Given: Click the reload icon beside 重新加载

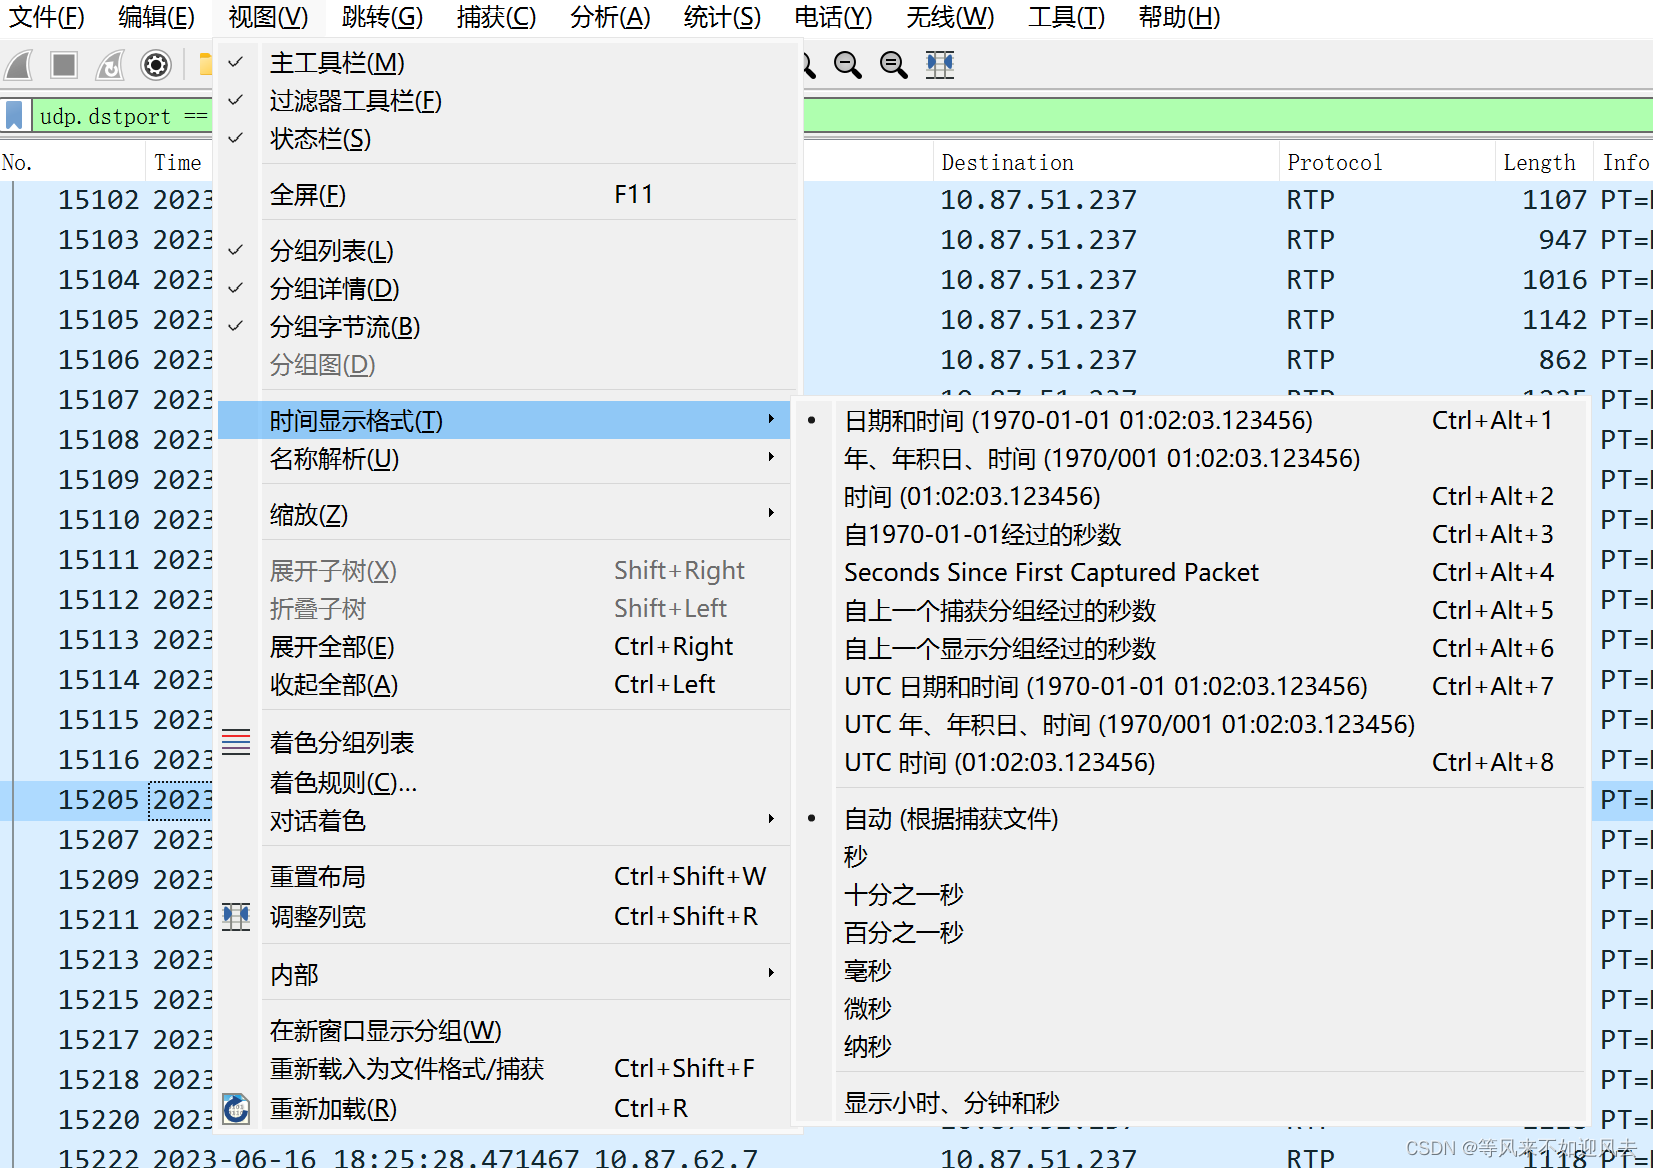Looking at the screenshot, I should coord(236,1109).
